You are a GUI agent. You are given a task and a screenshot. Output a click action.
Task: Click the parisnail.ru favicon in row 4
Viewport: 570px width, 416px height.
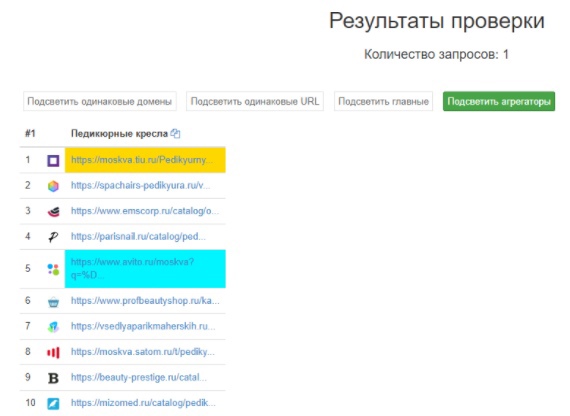53,237
